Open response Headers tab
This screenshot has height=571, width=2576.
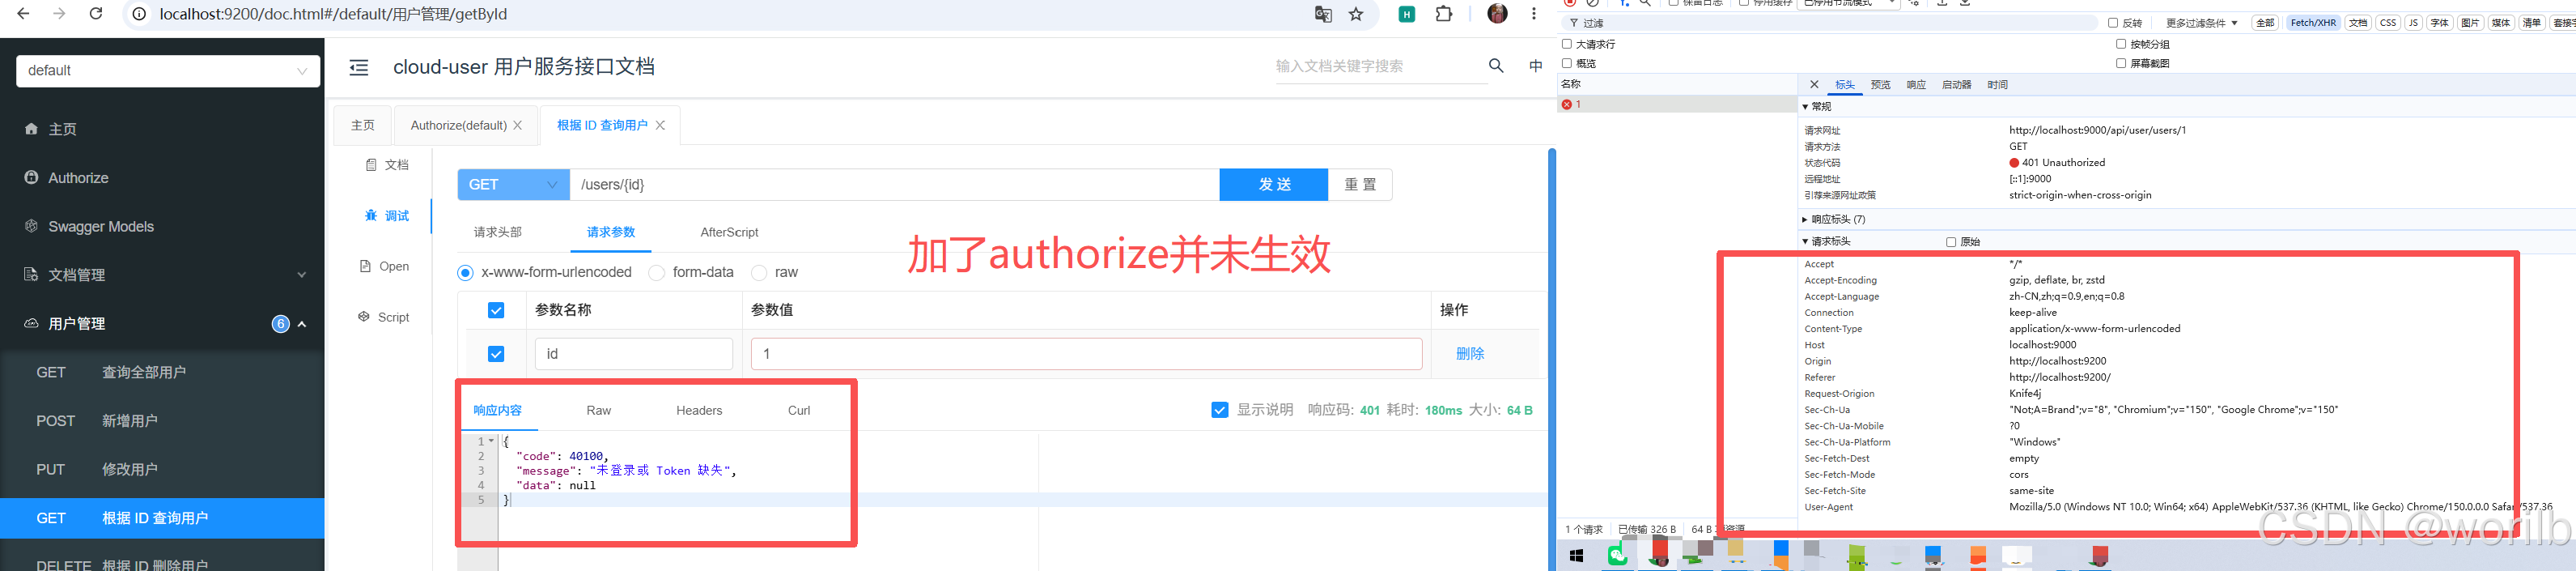pos(699,411)
